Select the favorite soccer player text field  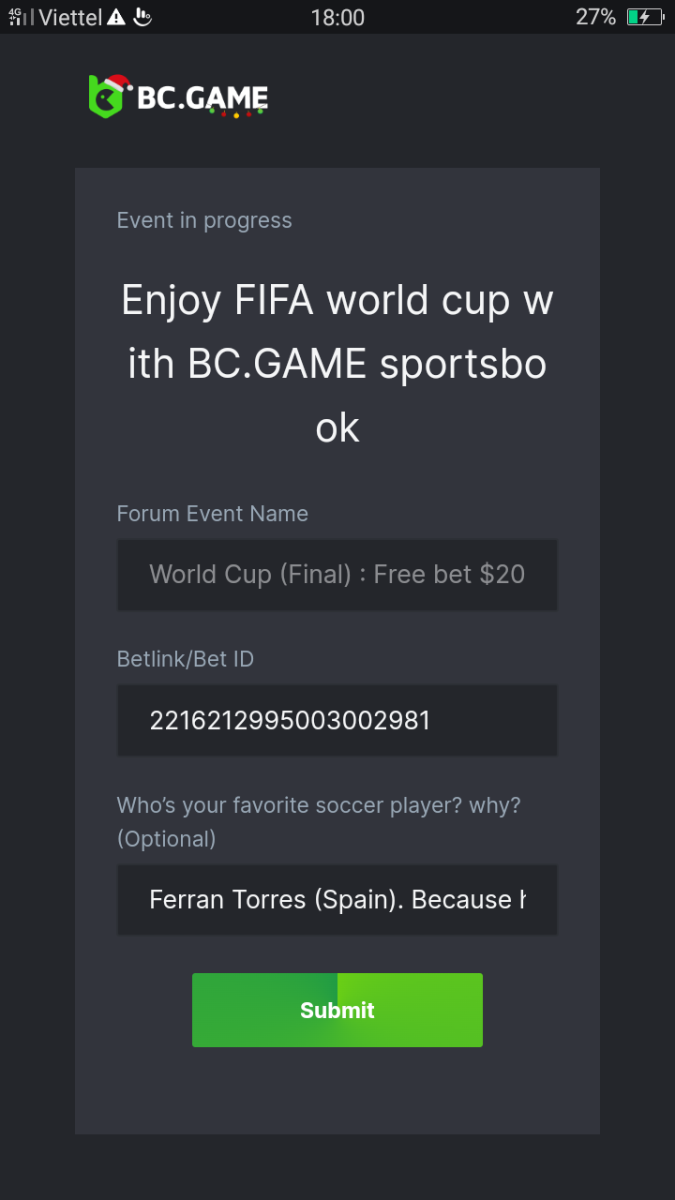[337, 900]
